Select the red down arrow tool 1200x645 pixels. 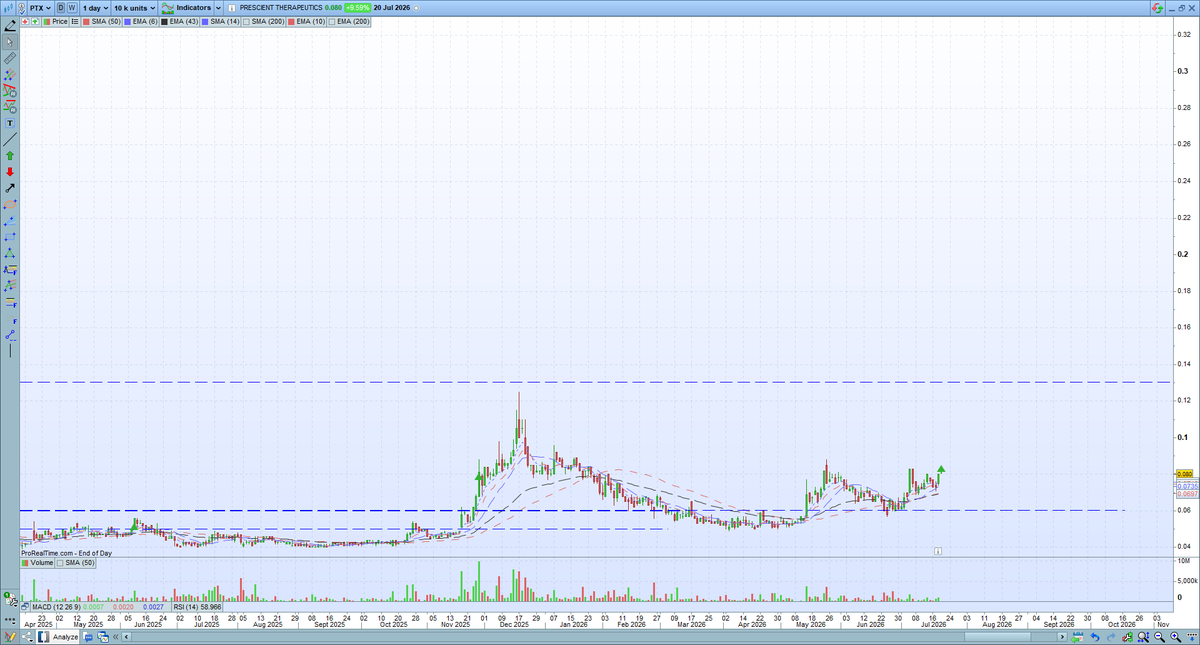[x=10, y=171]
